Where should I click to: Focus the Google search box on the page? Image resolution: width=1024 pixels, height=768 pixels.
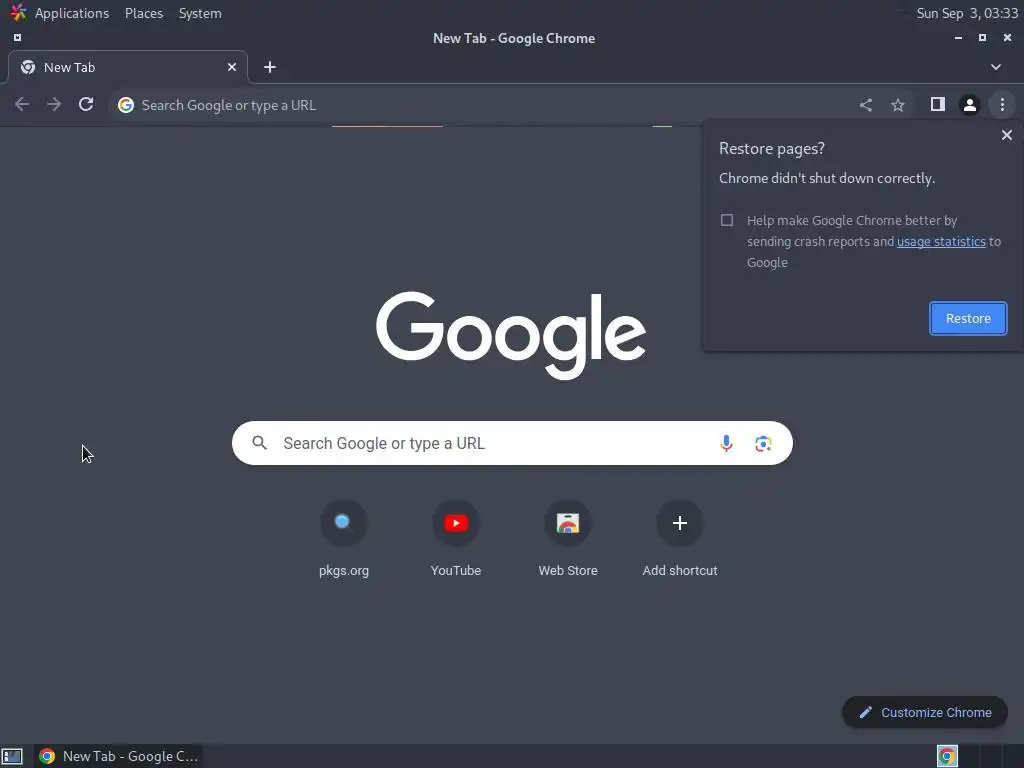512,443
